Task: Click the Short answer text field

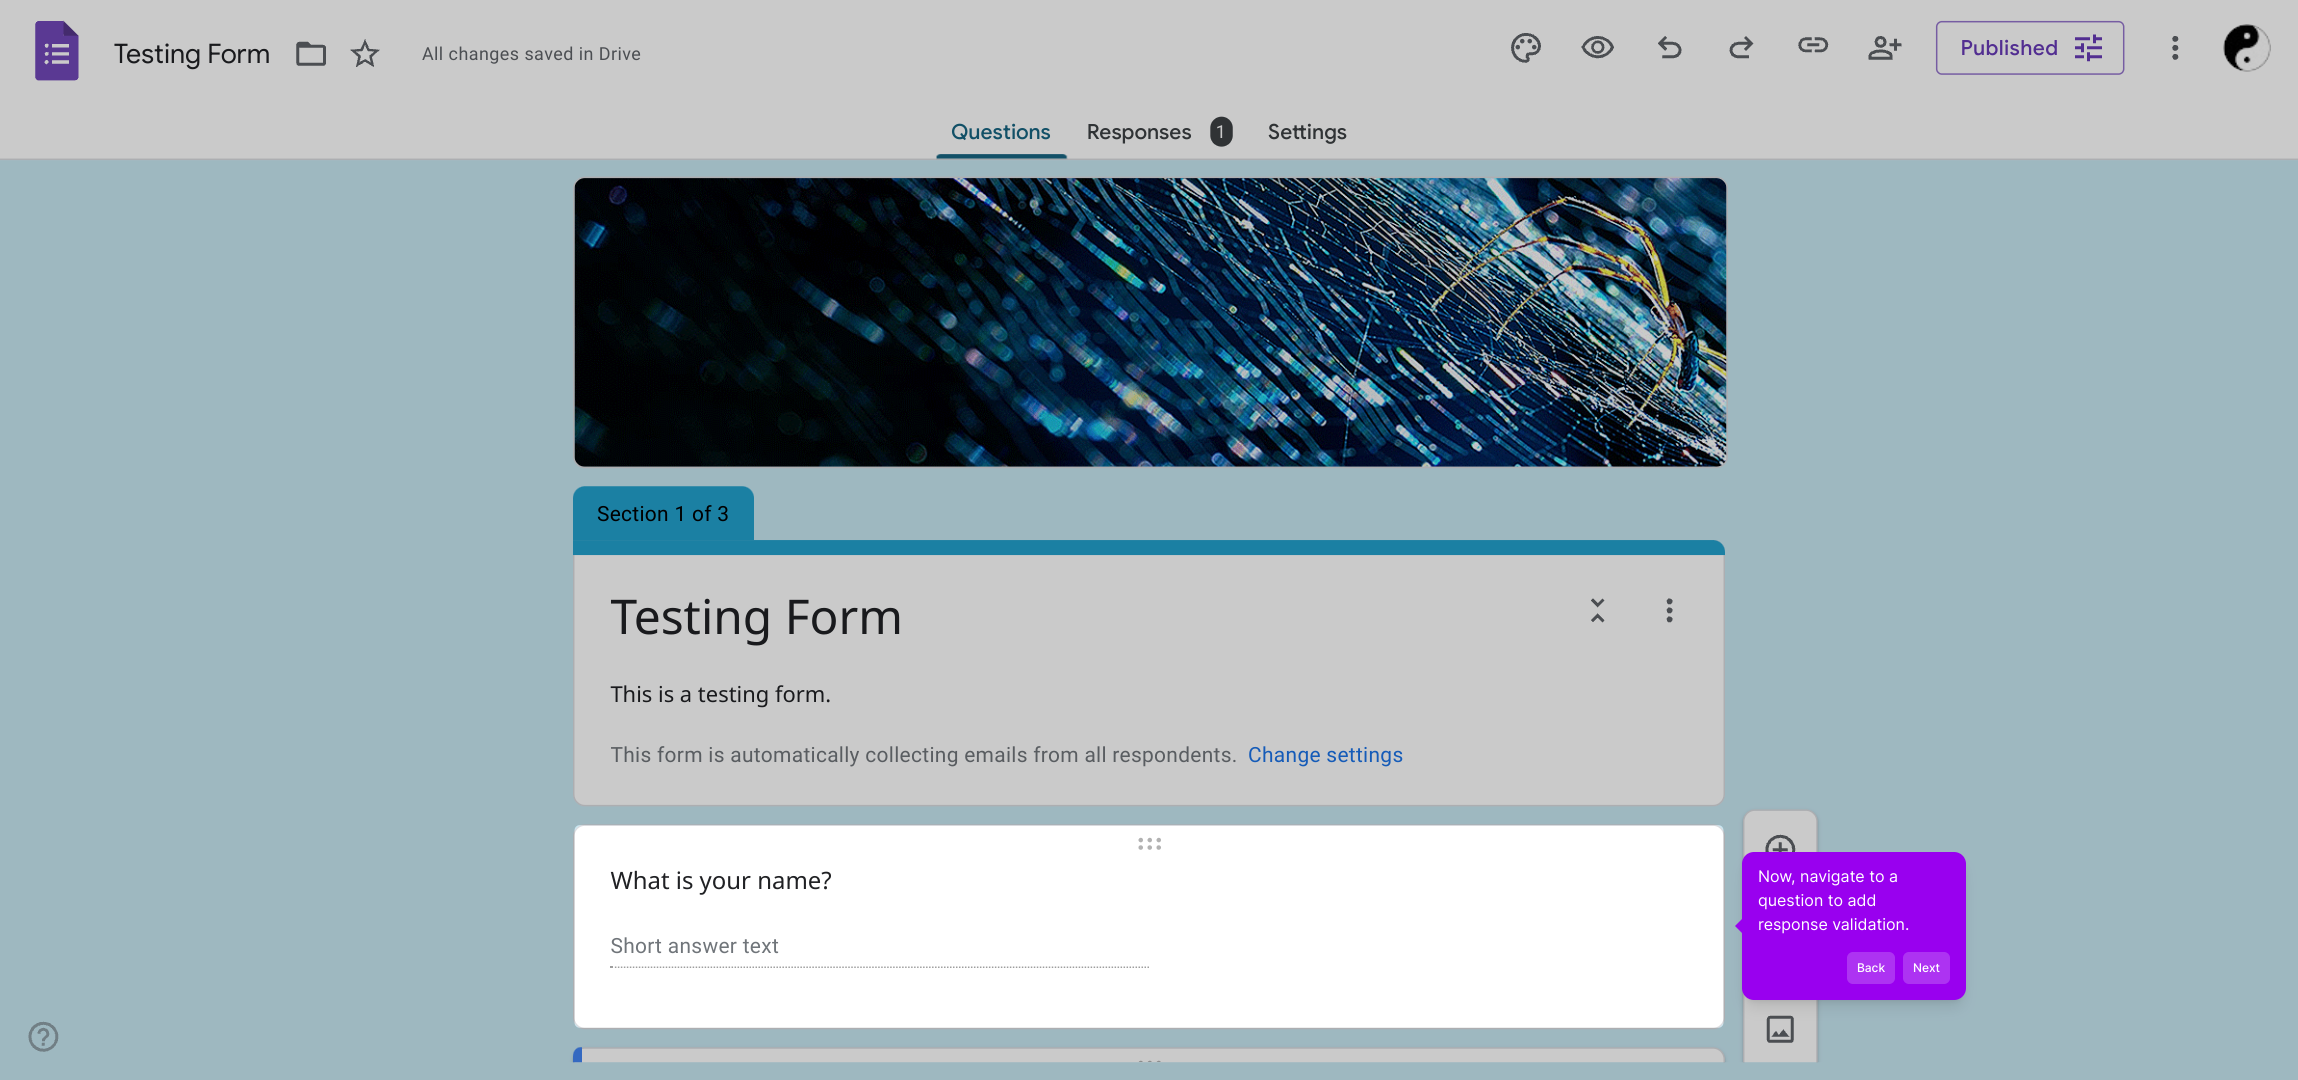Action: [878, 946]
